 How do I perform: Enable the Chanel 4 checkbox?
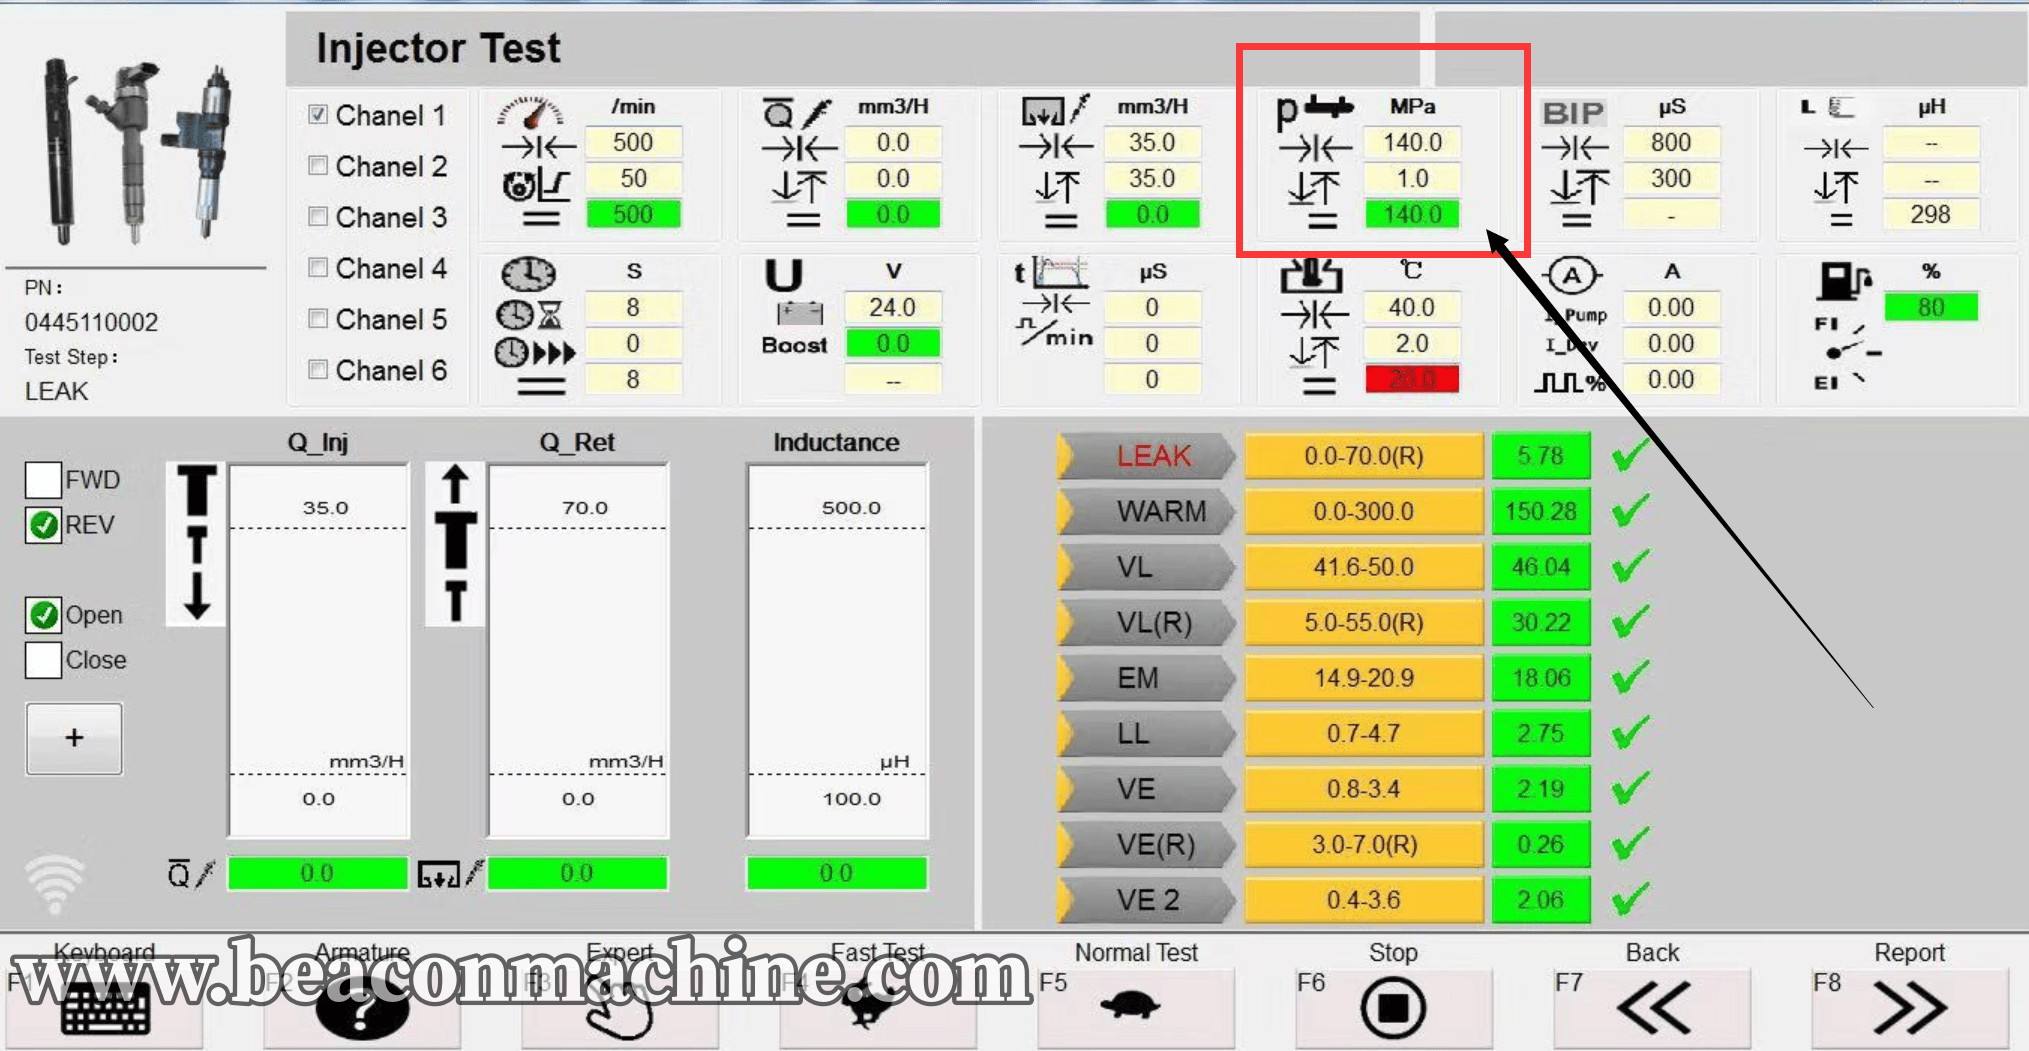click(318, 267)
